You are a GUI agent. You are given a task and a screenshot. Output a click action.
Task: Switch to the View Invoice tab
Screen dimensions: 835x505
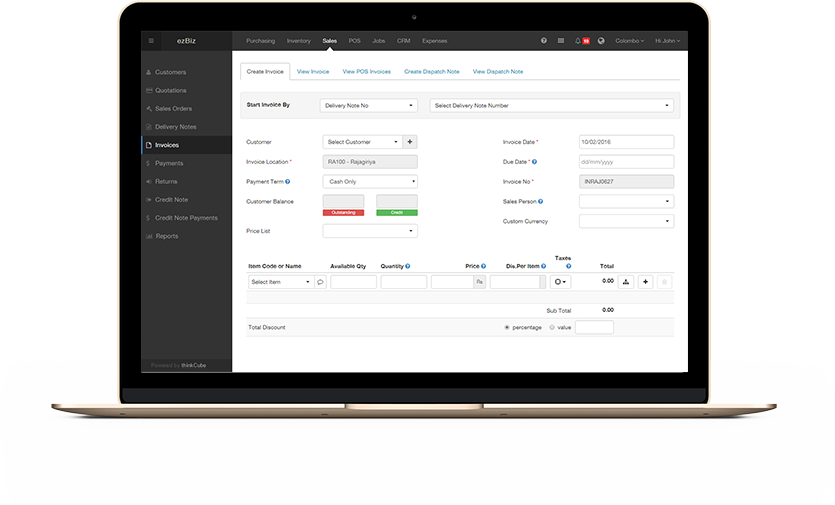313,71
